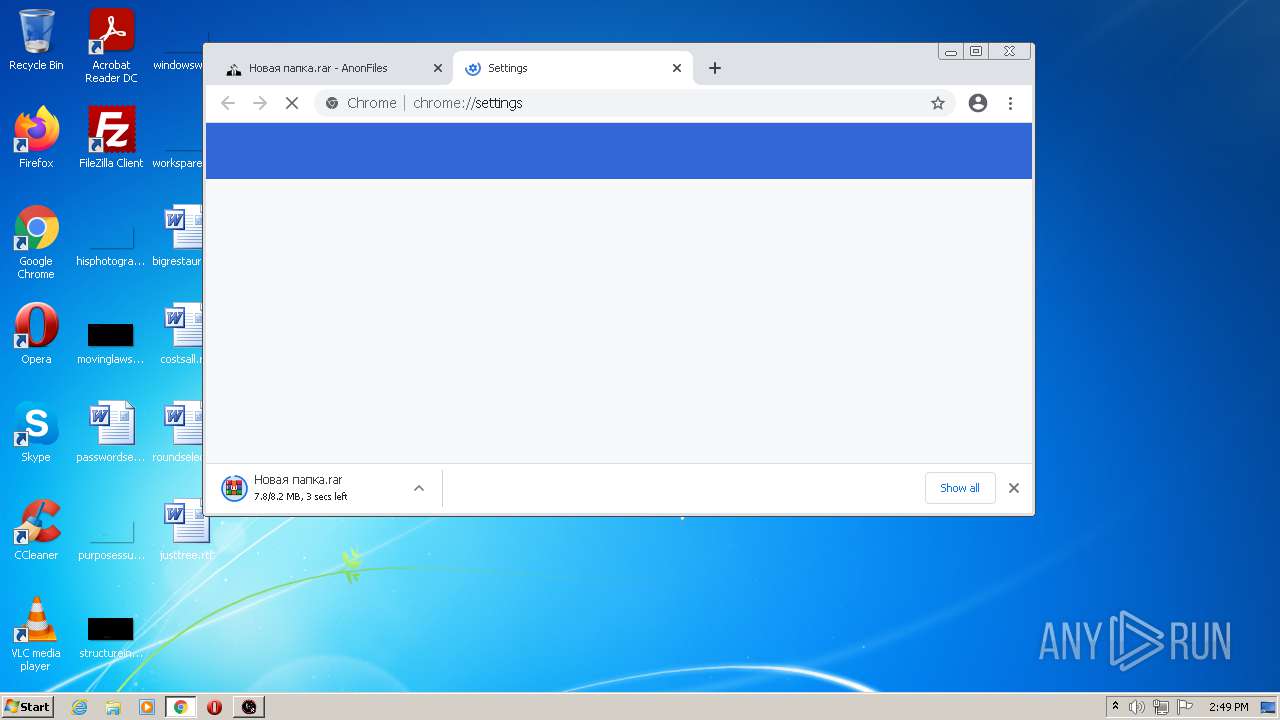Viewport: 1280px width, 720px height.
Task: Click the network icon in system tray
Action: [1161, 707]
